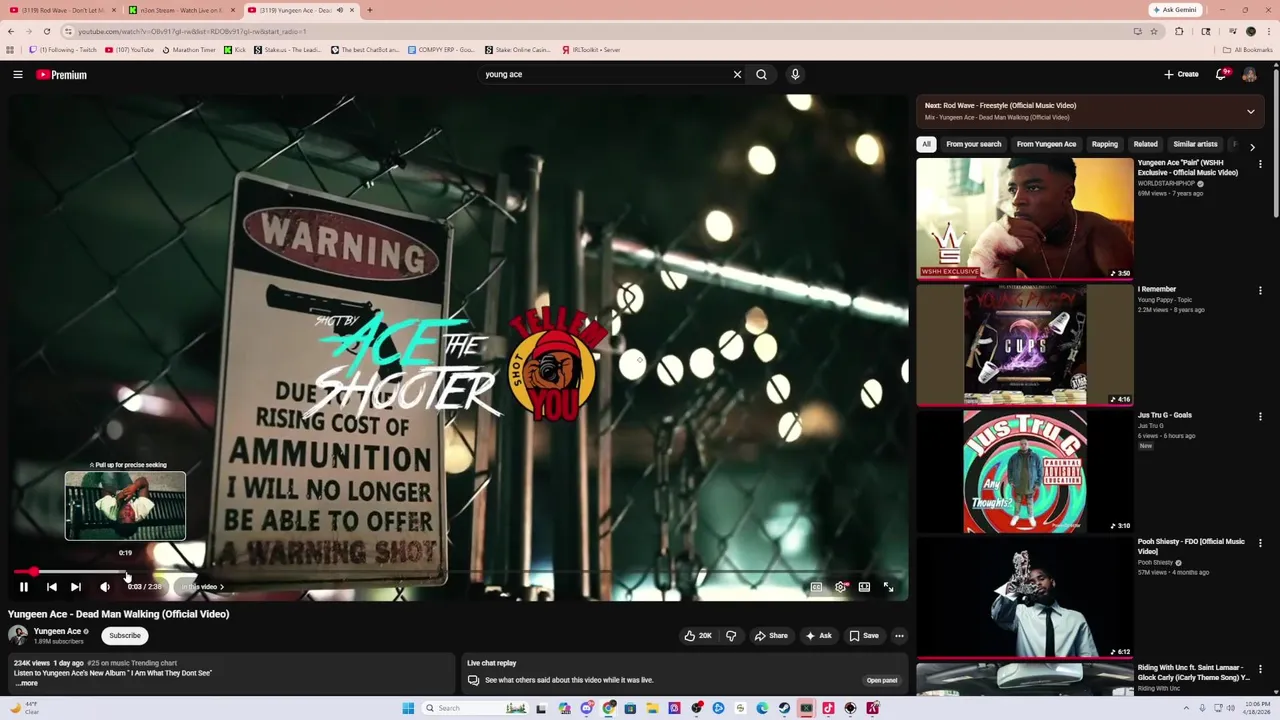
Task: Open the 'All Bookmarks' folder
Action: [x=1247, y=50]
